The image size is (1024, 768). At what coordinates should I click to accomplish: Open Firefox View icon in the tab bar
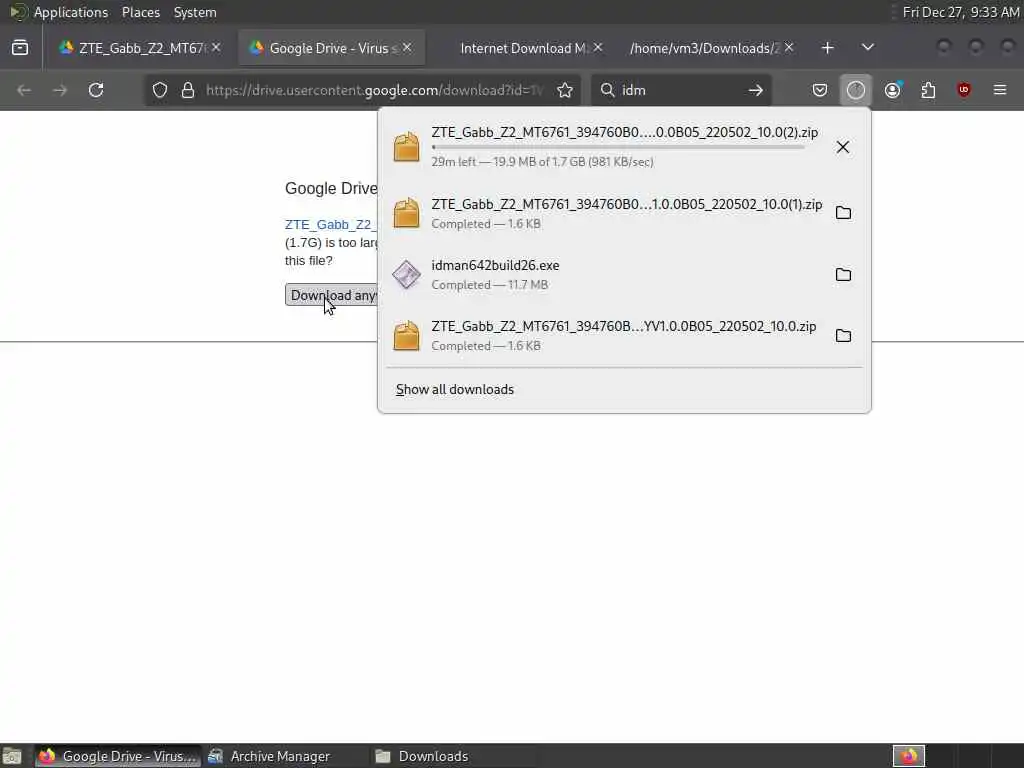[20, 48]
